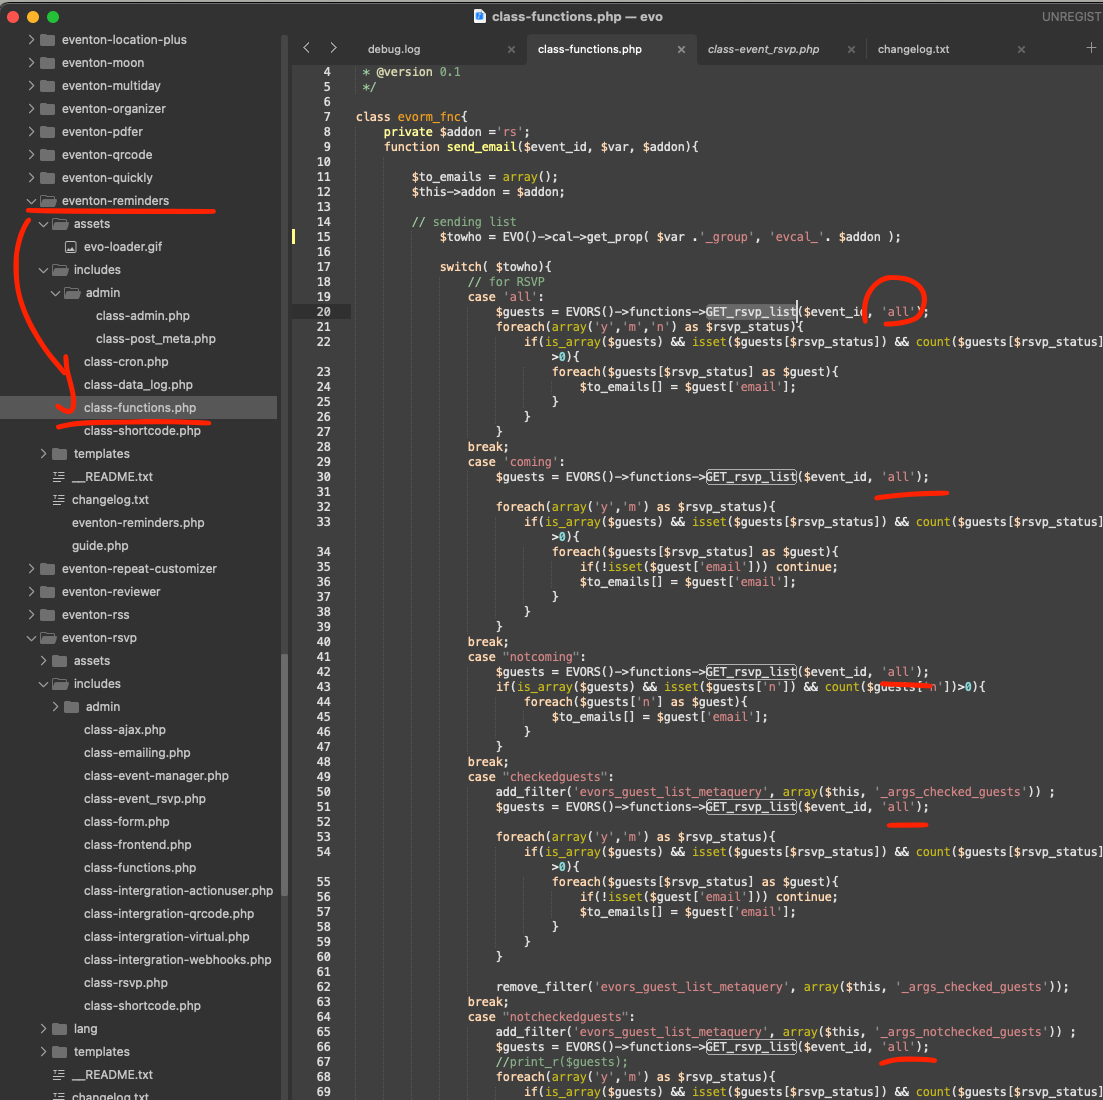Image resolution: width=1103 pixels, height=1100 pixels.
Task: Open class-event-manager.php file
Action: coord(156,776)
